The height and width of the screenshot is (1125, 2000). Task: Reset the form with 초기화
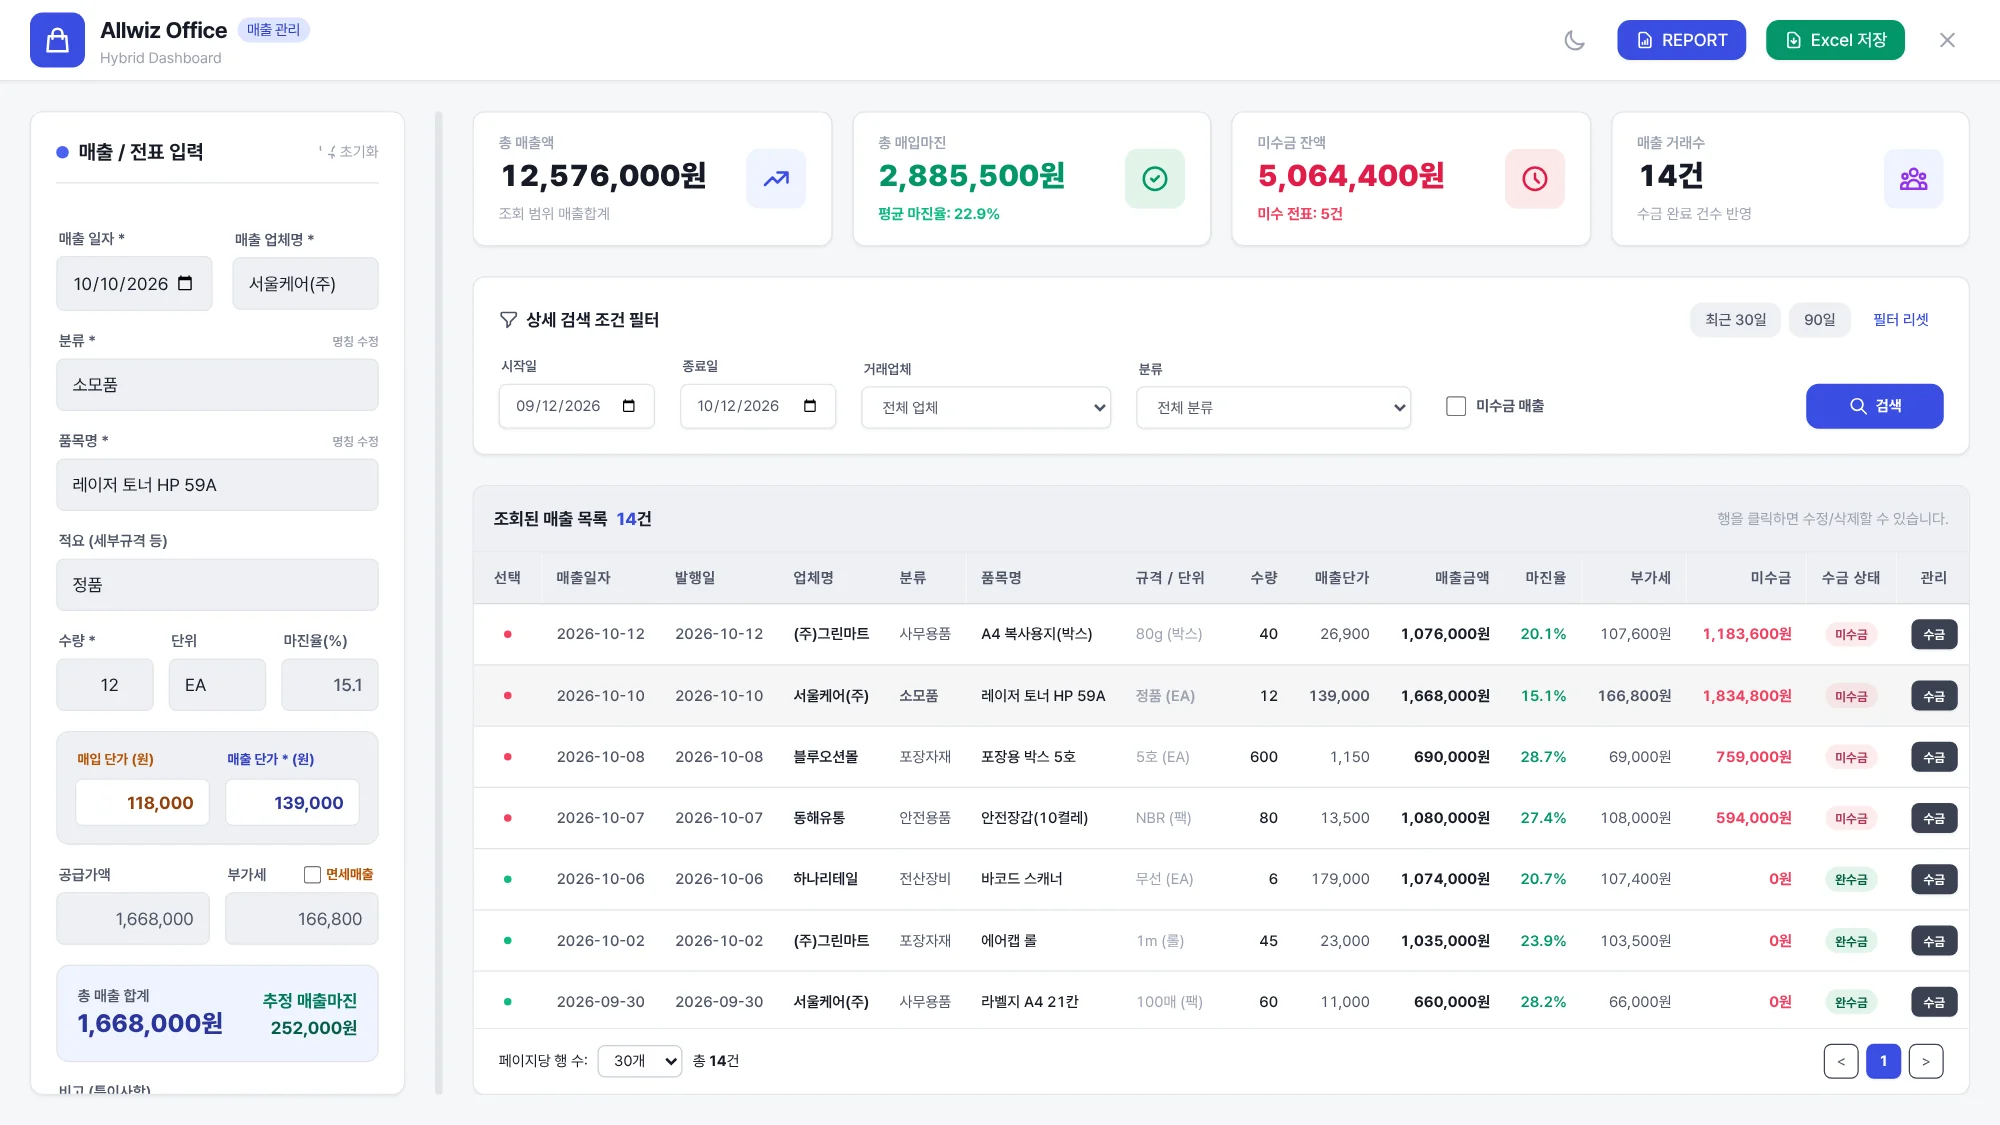(349, 152)
